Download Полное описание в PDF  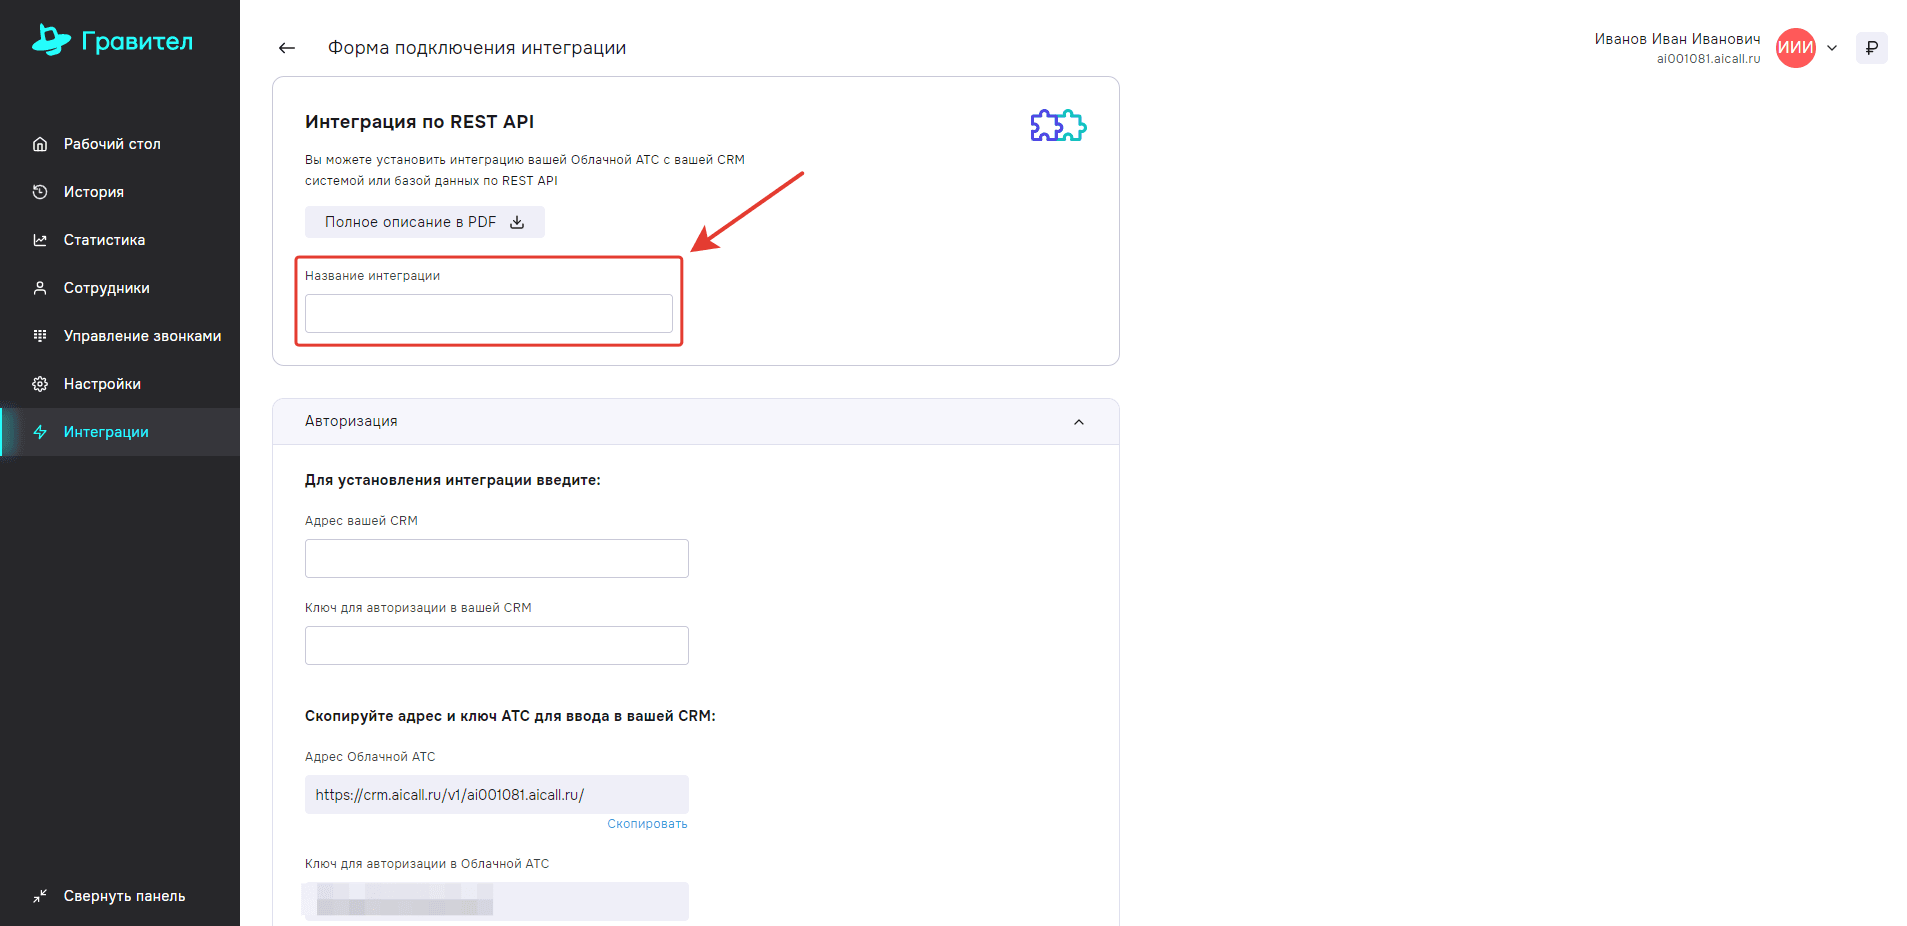pos(425,222)
